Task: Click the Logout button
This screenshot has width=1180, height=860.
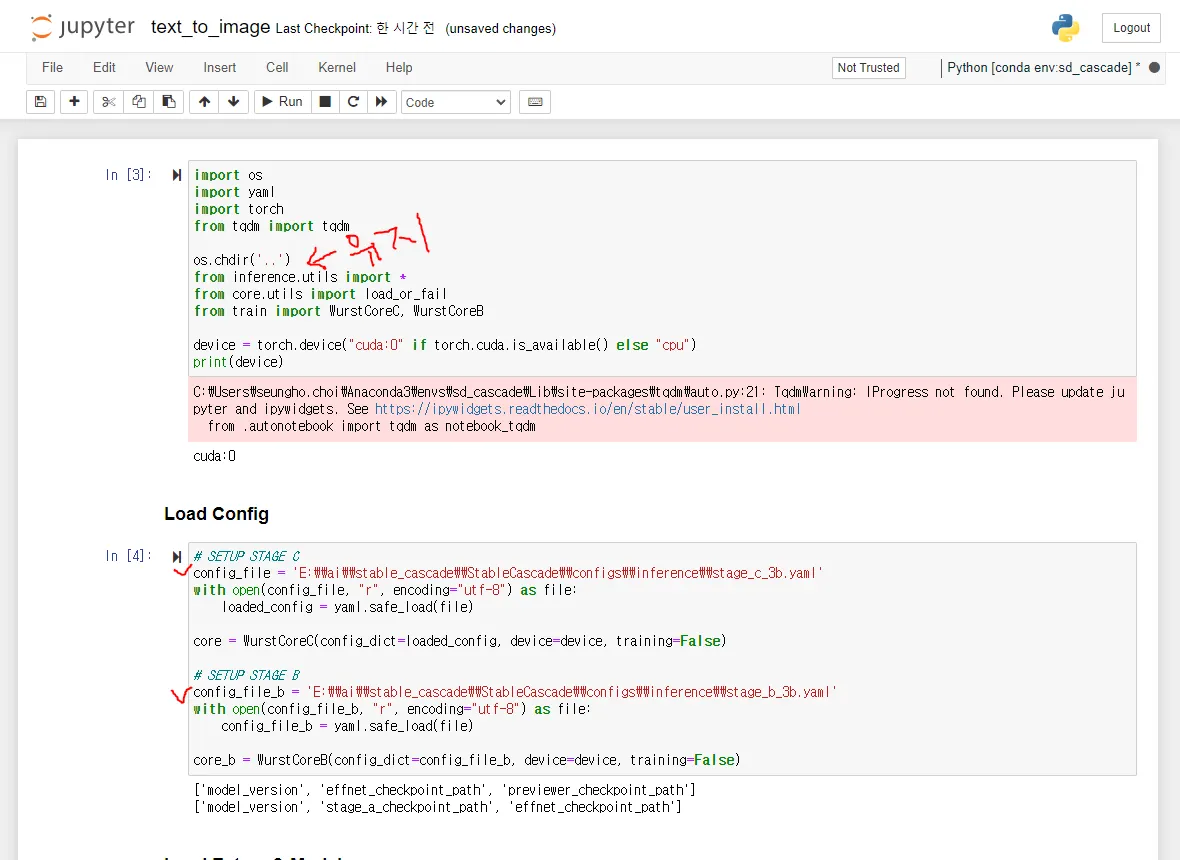Action: [1131, 28]
